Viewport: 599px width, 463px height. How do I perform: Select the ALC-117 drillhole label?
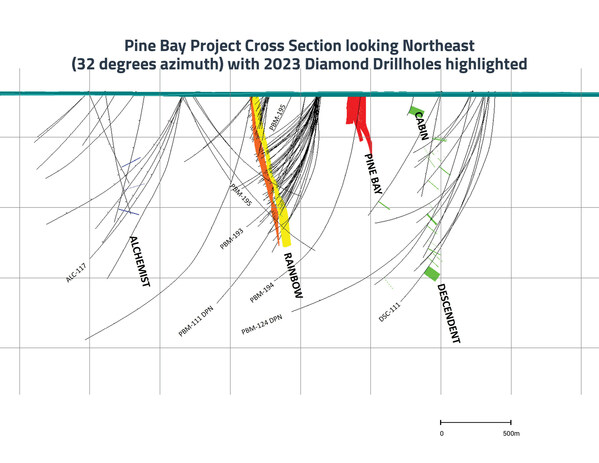[x=76, y=273]
